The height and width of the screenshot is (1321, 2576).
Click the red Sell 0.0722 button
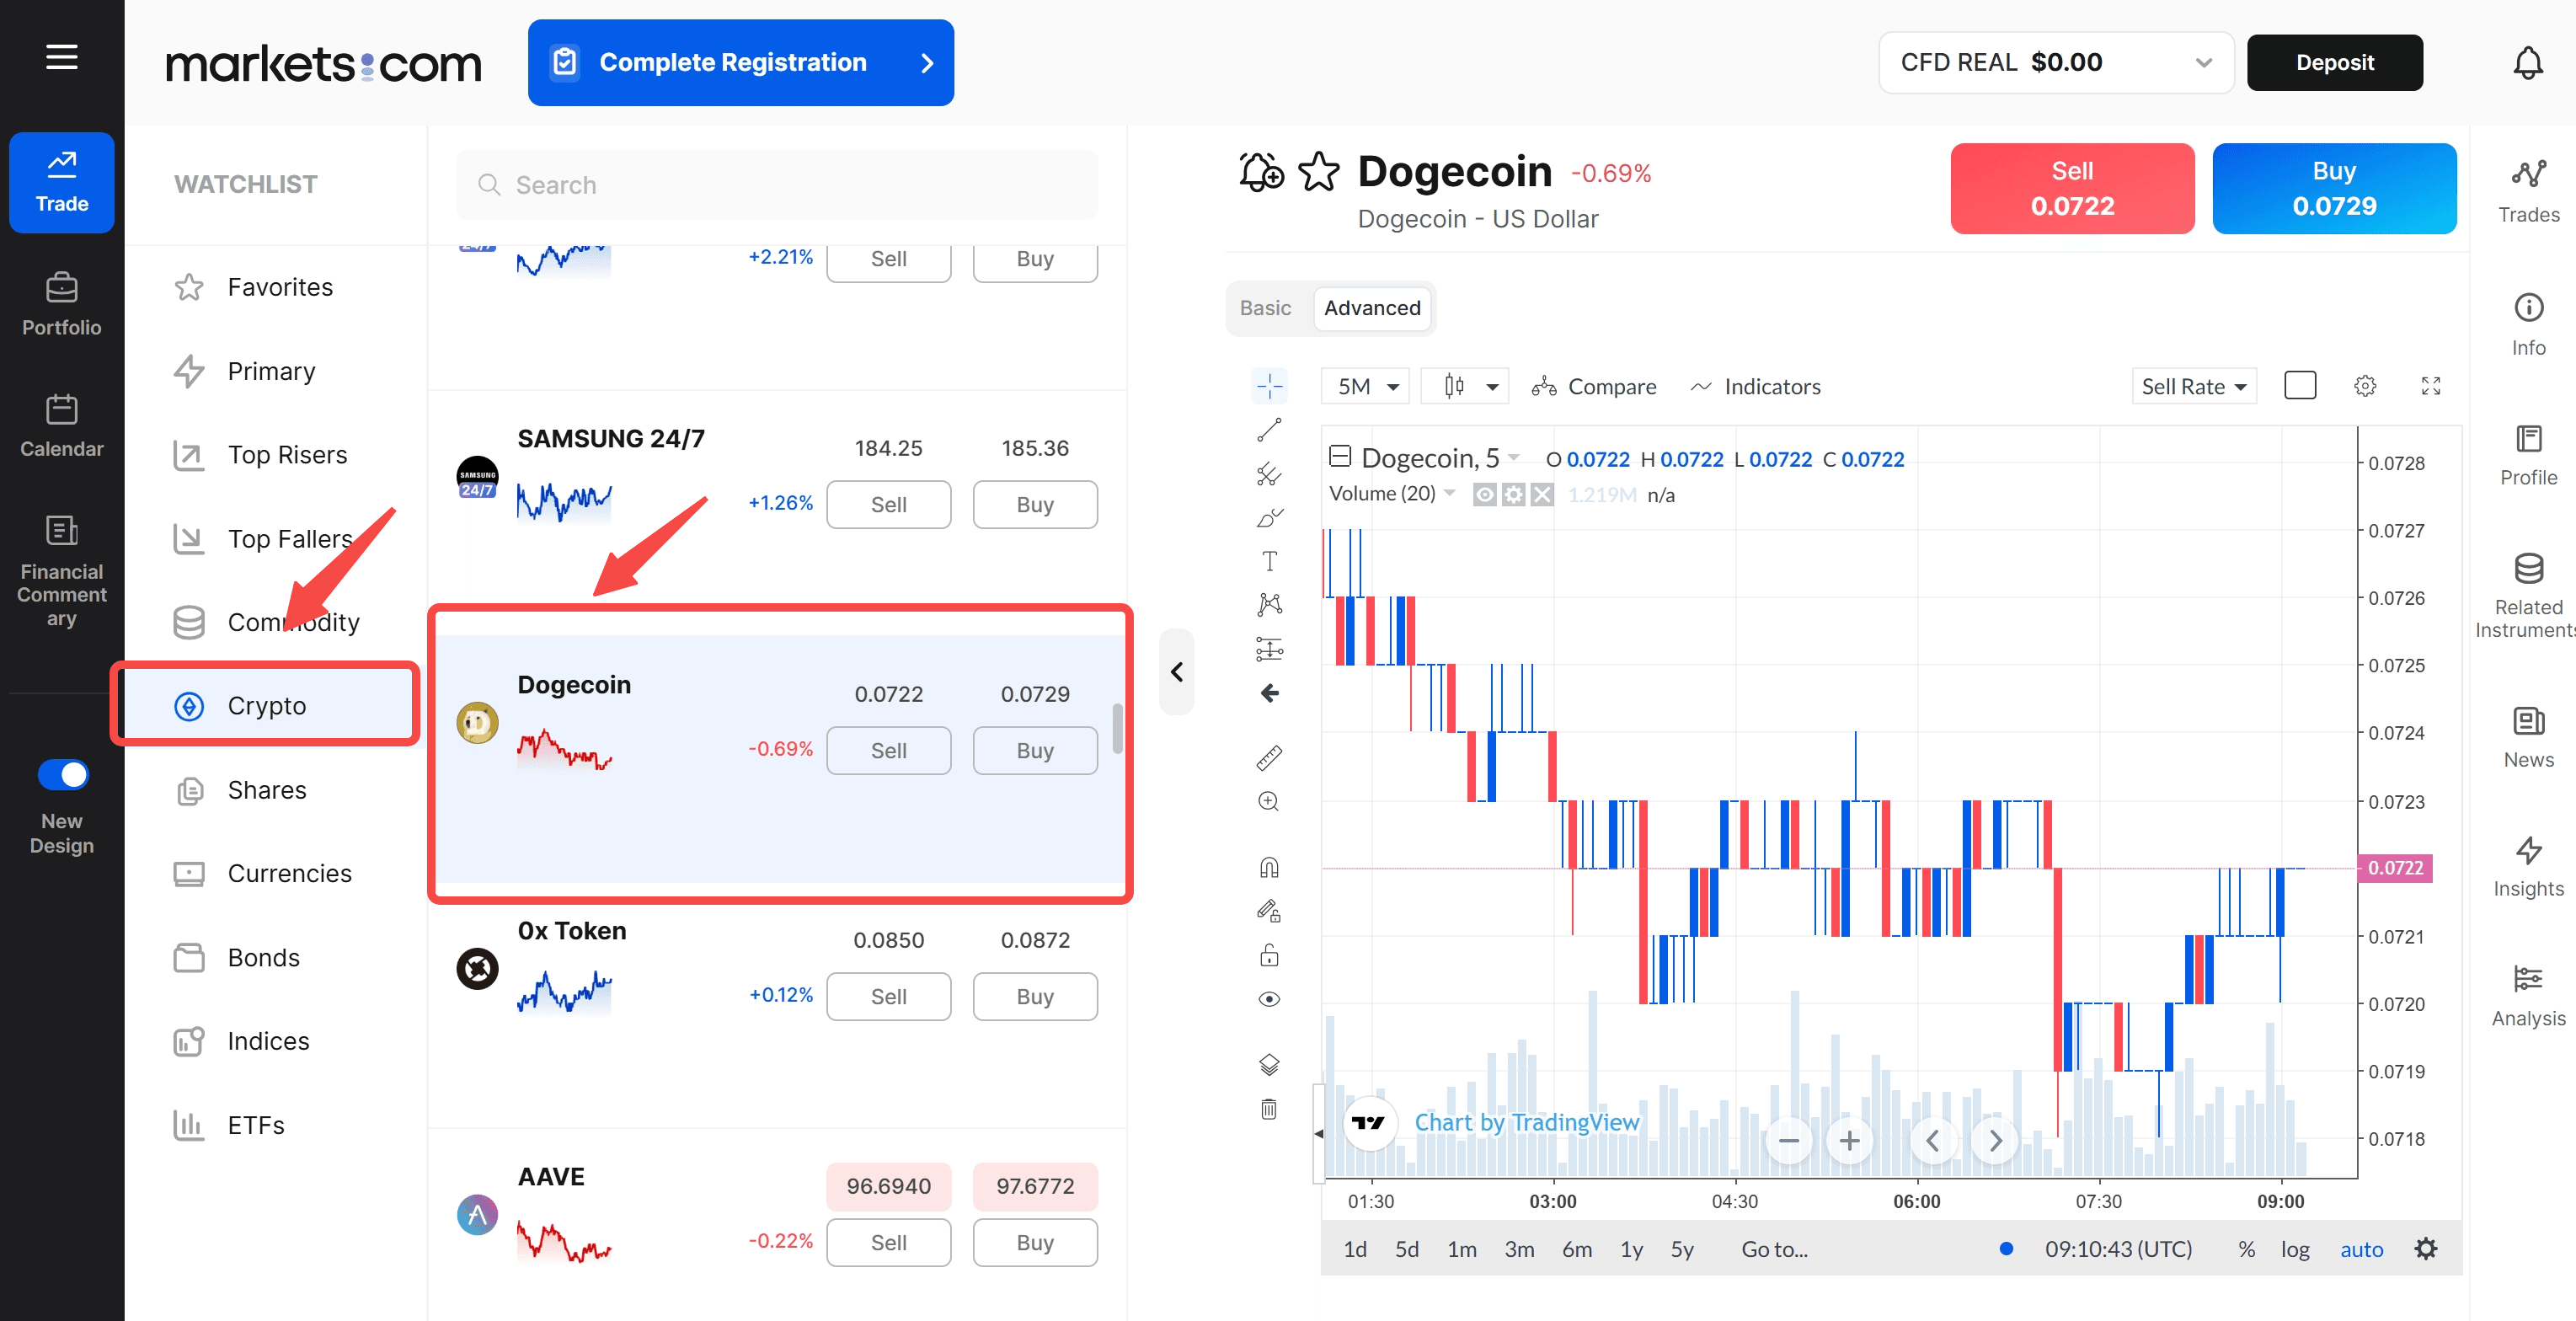point(2072,188)
